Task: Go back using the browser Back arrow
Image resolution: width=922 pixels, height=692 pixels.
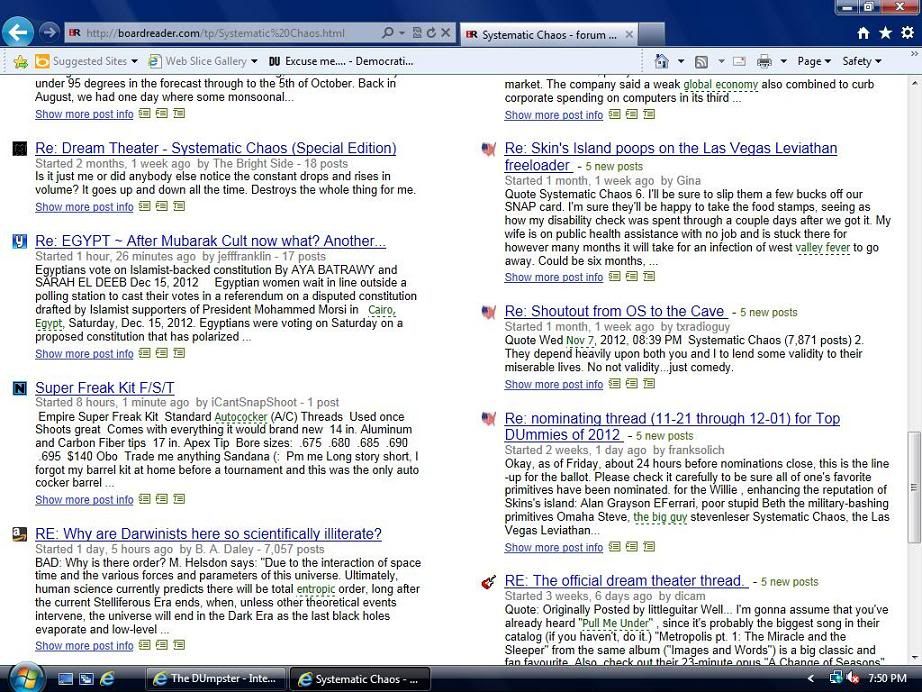Action: 18,32
